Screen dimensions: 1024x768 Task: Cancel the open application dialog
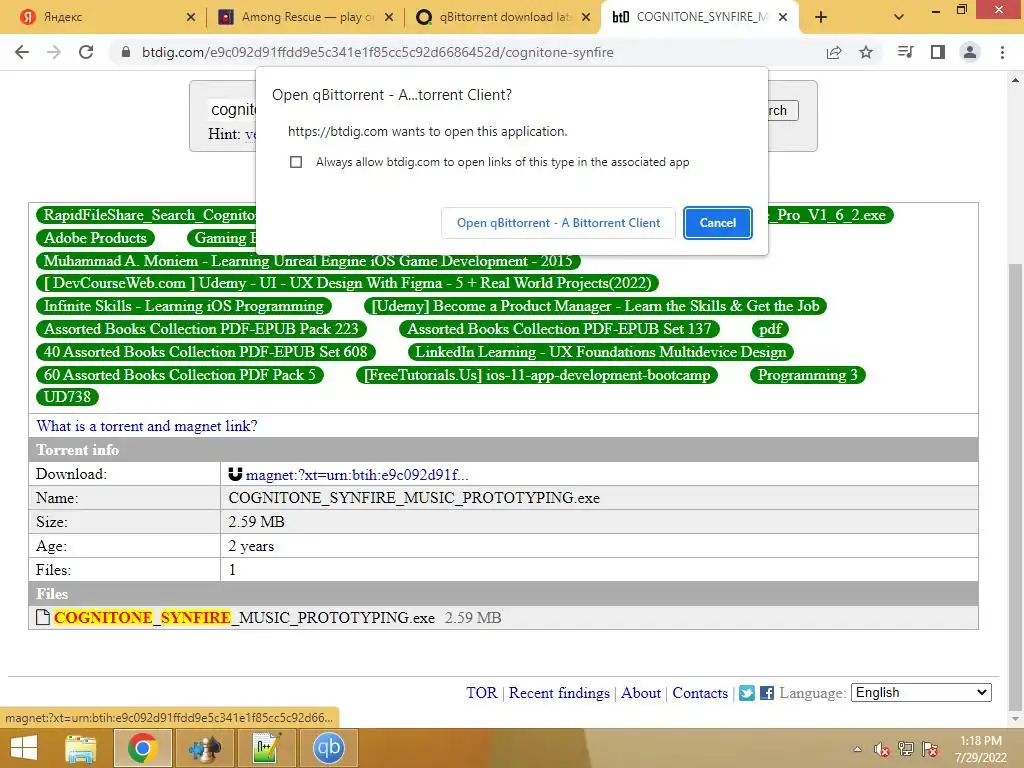(x=718, y=223)
